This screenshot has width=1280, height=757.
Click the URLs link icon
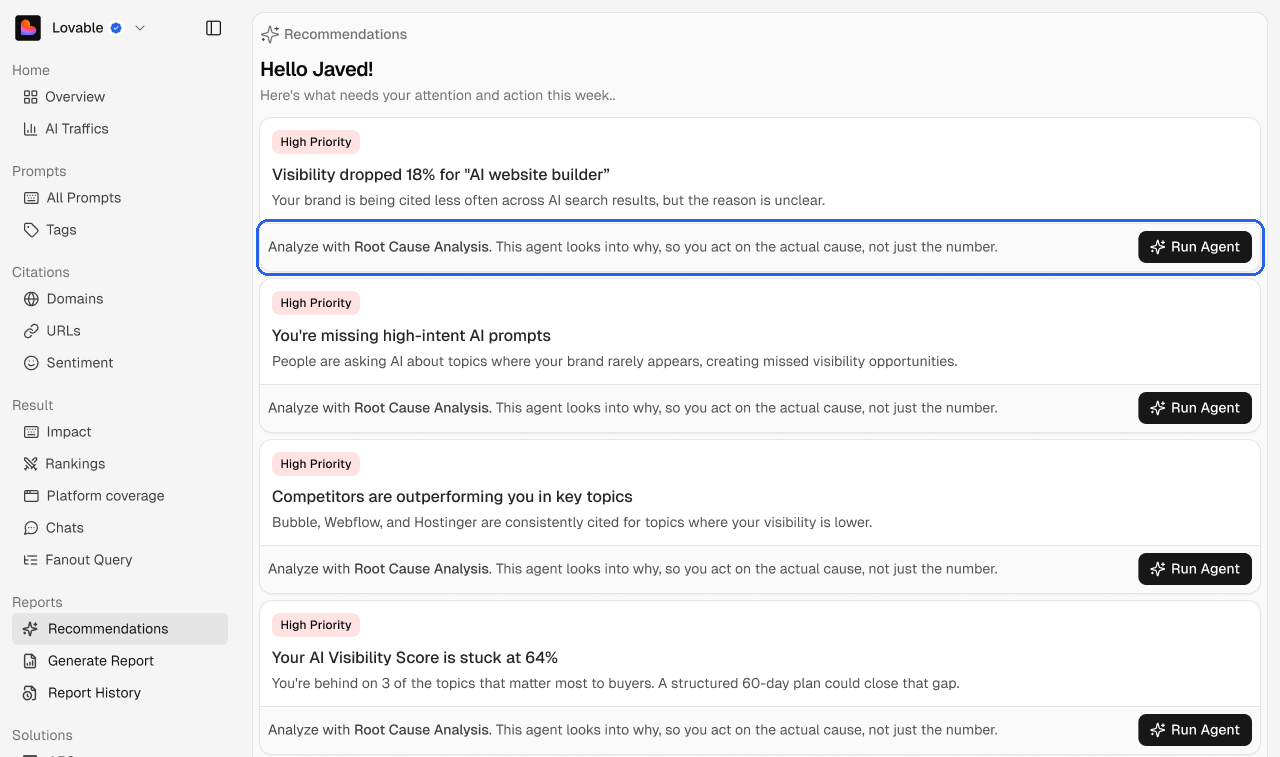tap(31, 331)
